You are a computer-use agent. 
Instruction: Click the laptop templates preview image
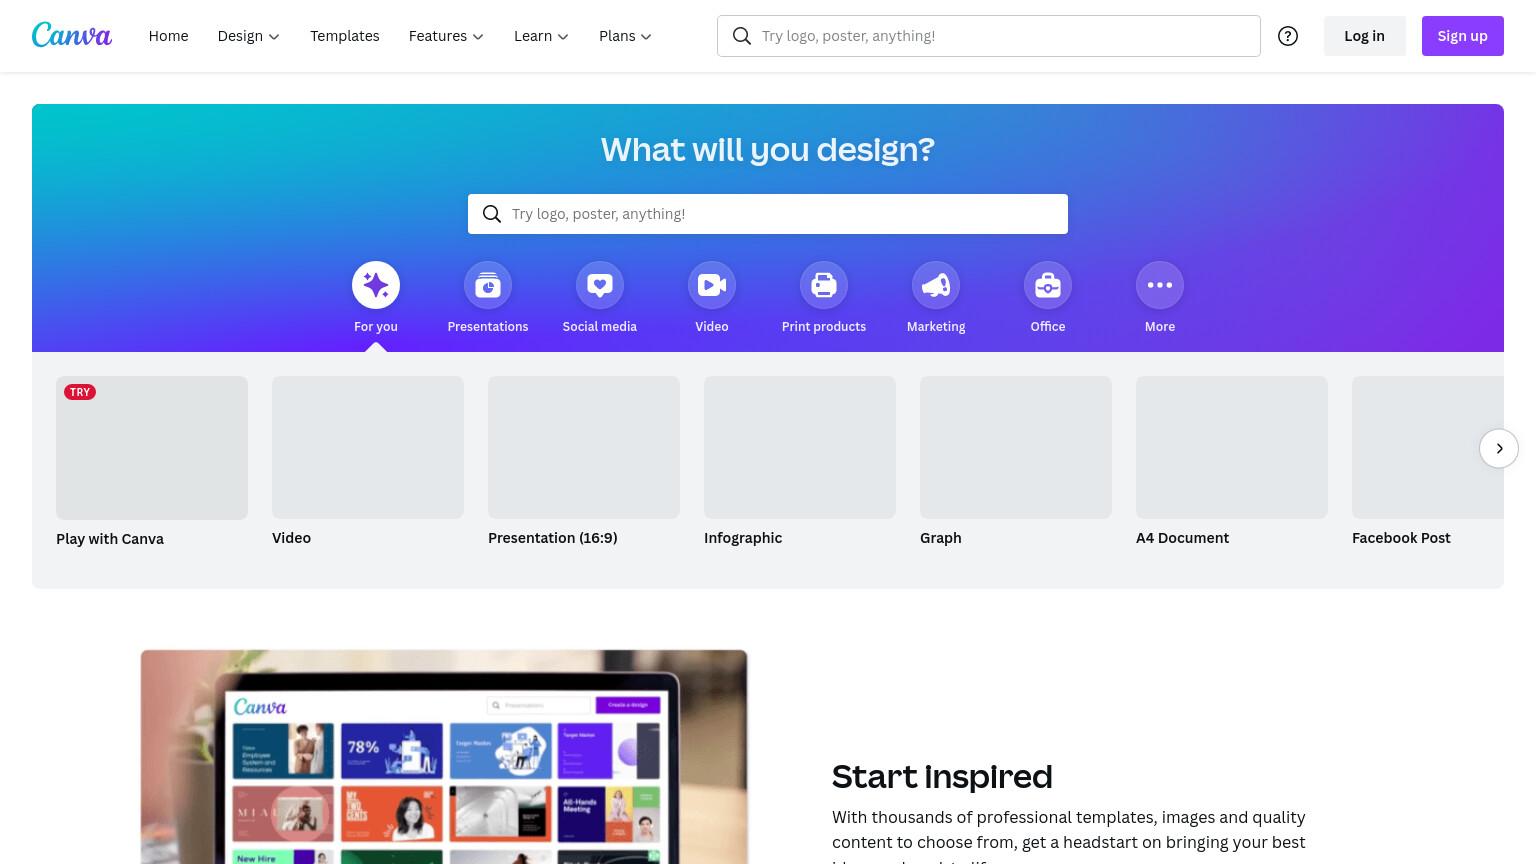point(444,757)
